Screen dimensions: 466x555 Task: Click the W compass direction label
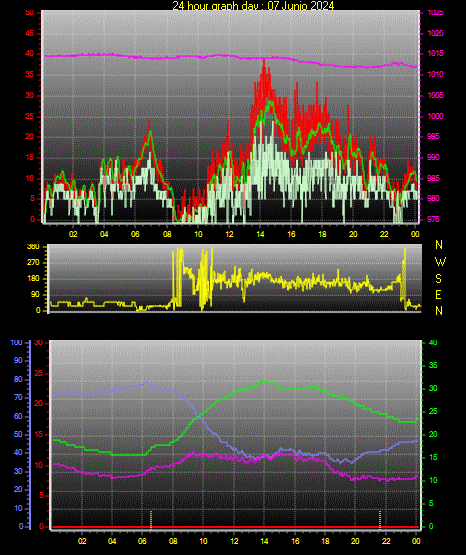[x=440, y=262]
